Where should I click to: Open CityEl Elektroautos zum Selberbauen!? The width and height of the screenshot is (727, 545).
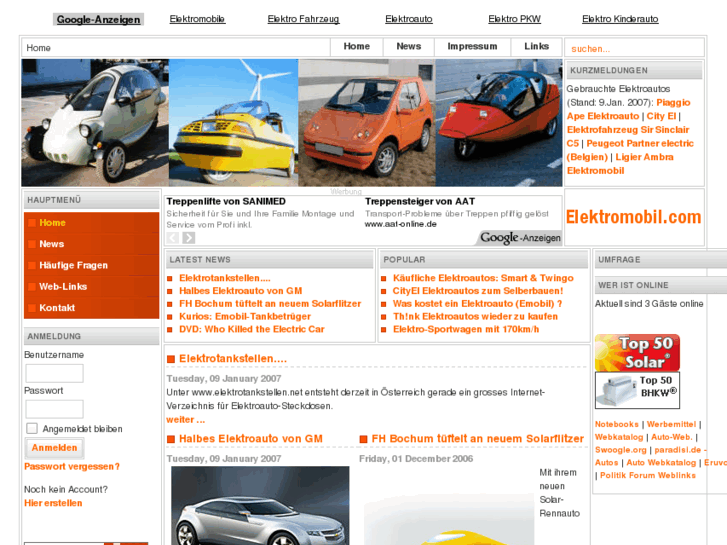click(478, 291)
